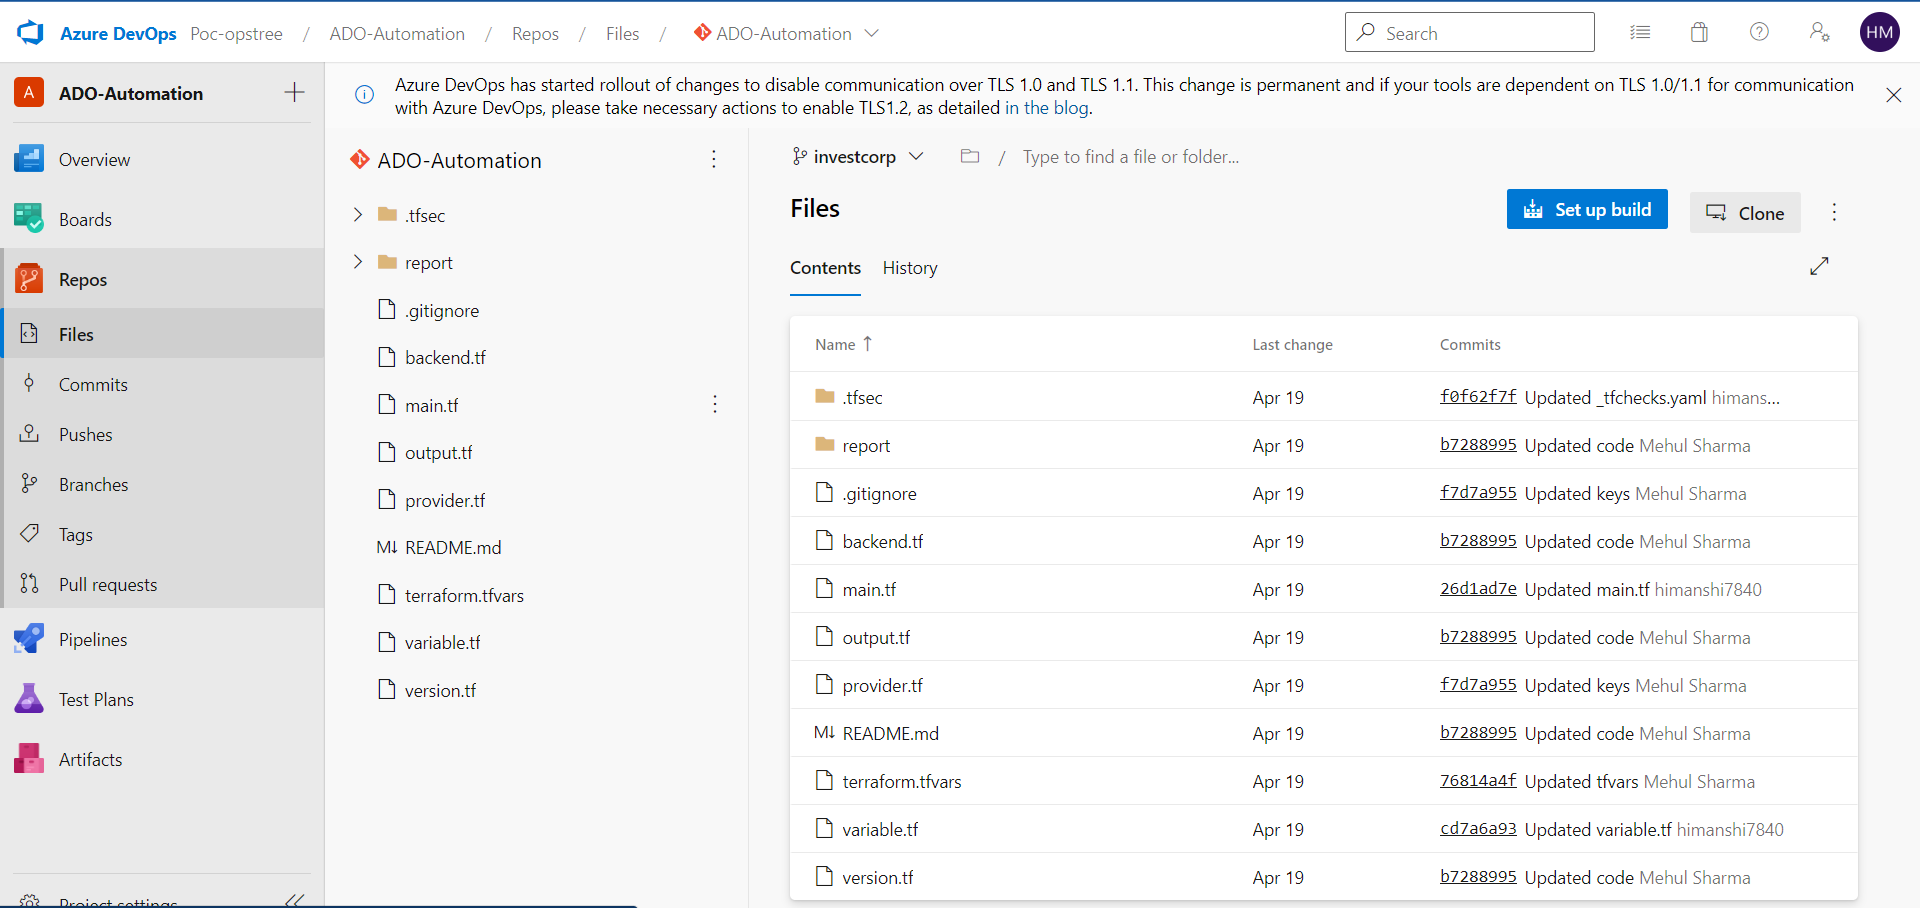Screen dimensions: 1920x908
Task: Open Overview in the sidebar
Action: click(162, 159)
